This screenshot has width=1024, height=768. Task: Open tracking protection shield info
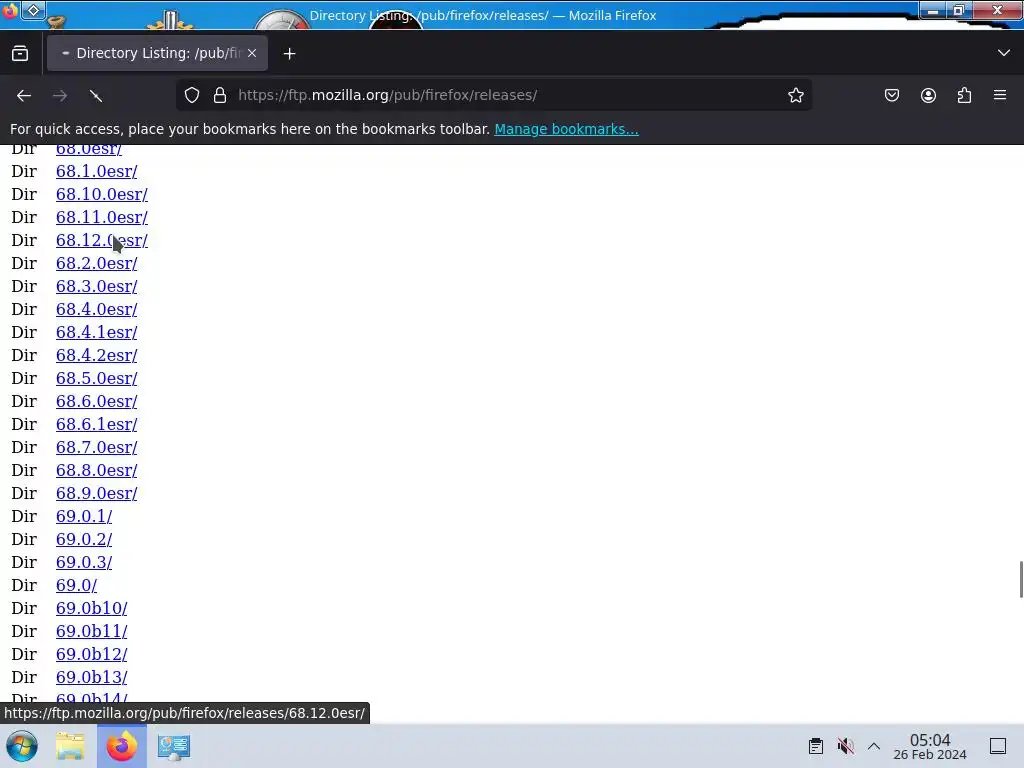click(192, 95)
